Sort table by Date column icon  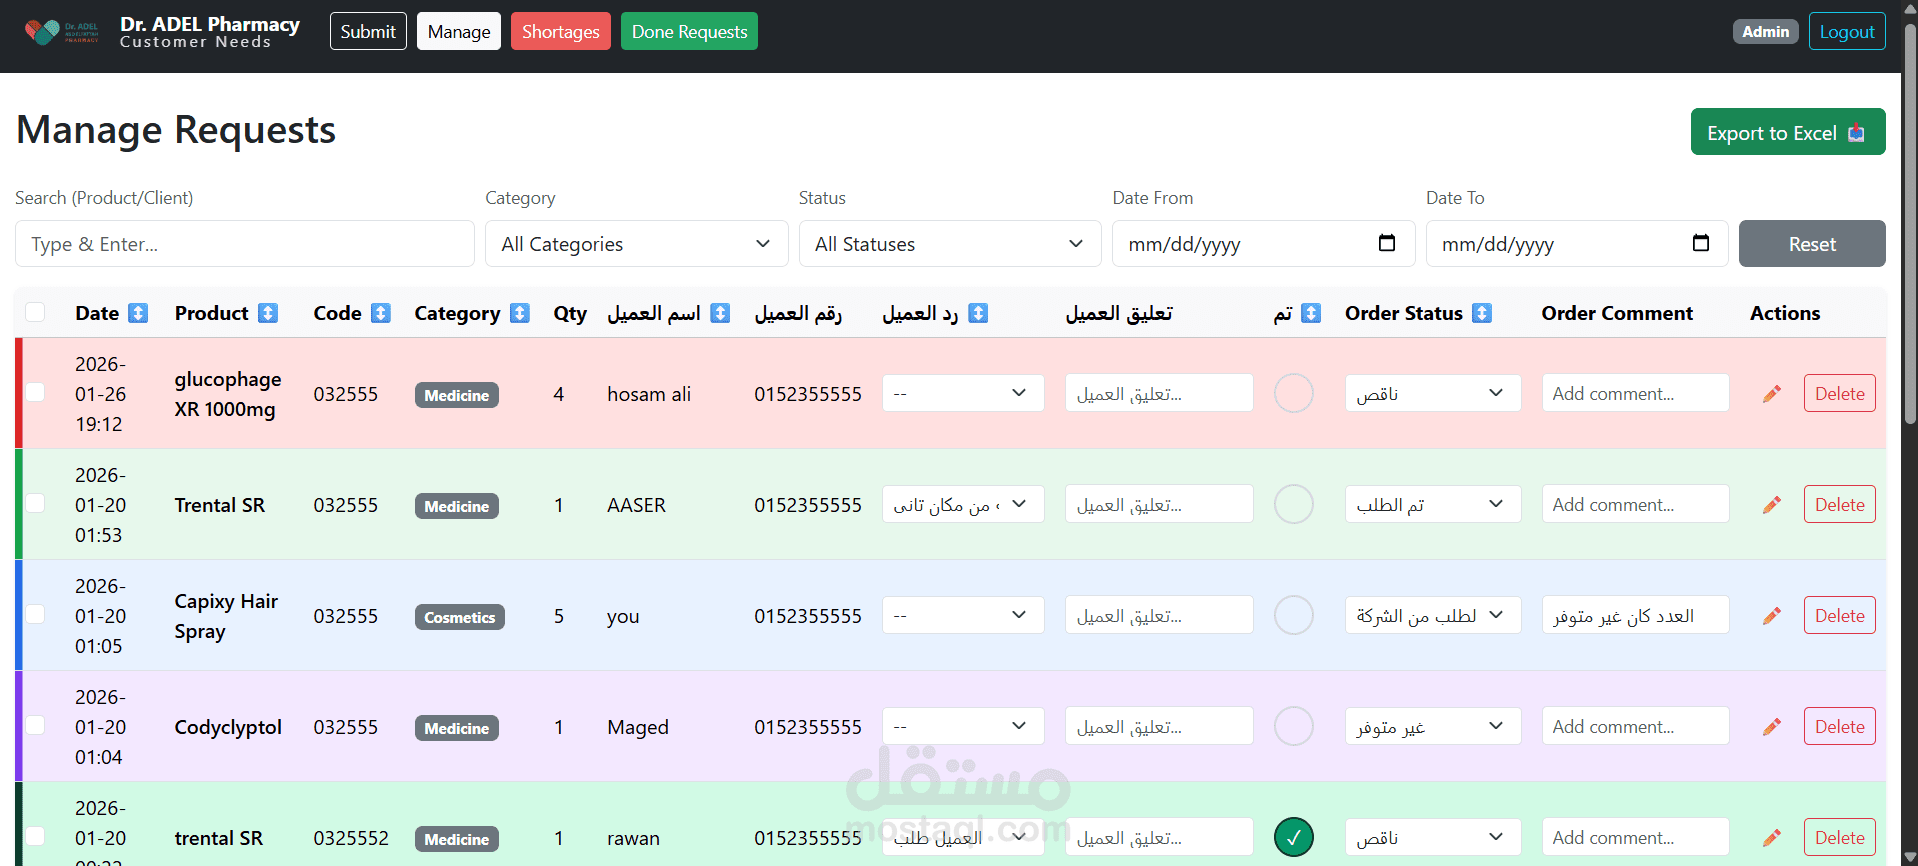click(x=138, y=313)
